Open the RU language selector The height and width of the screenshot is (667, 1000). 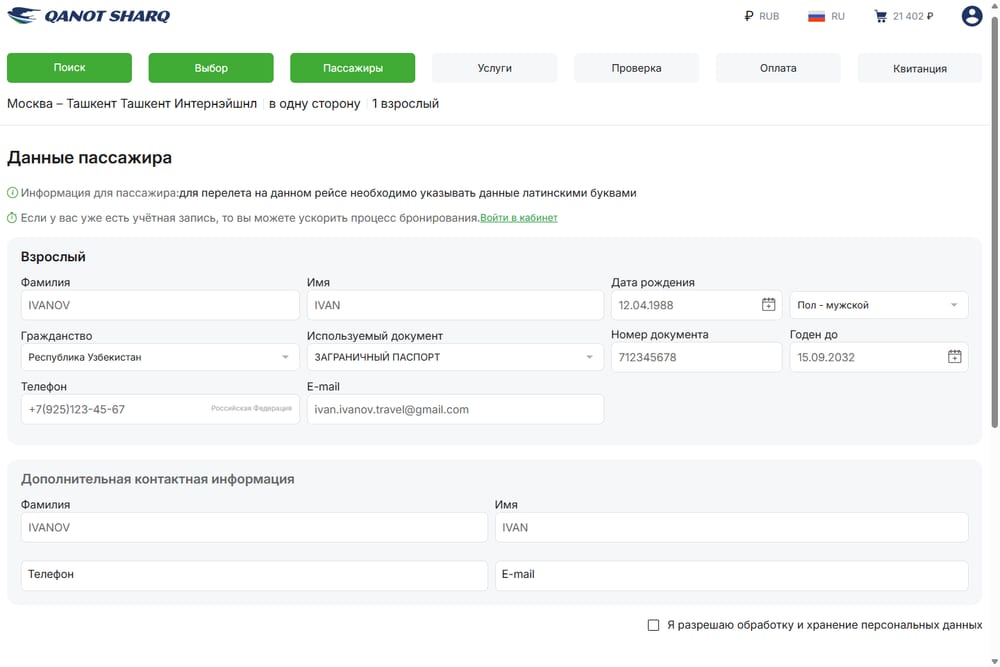click(x=826, y=16)
